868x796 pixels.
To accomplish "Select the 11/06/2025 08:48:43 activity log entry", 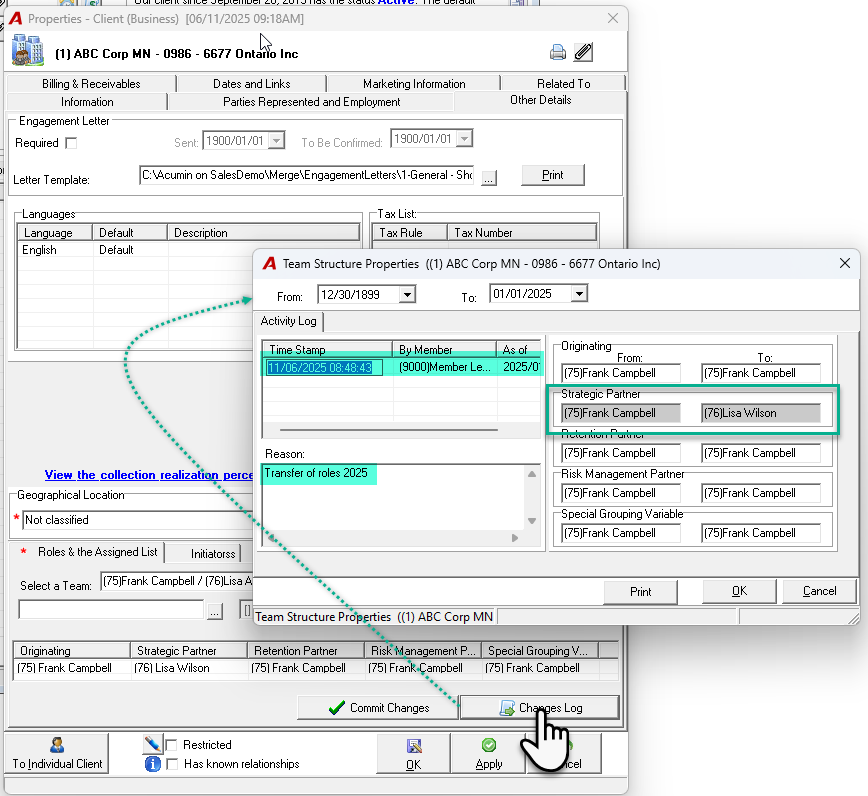I will (x=401, y=367).
